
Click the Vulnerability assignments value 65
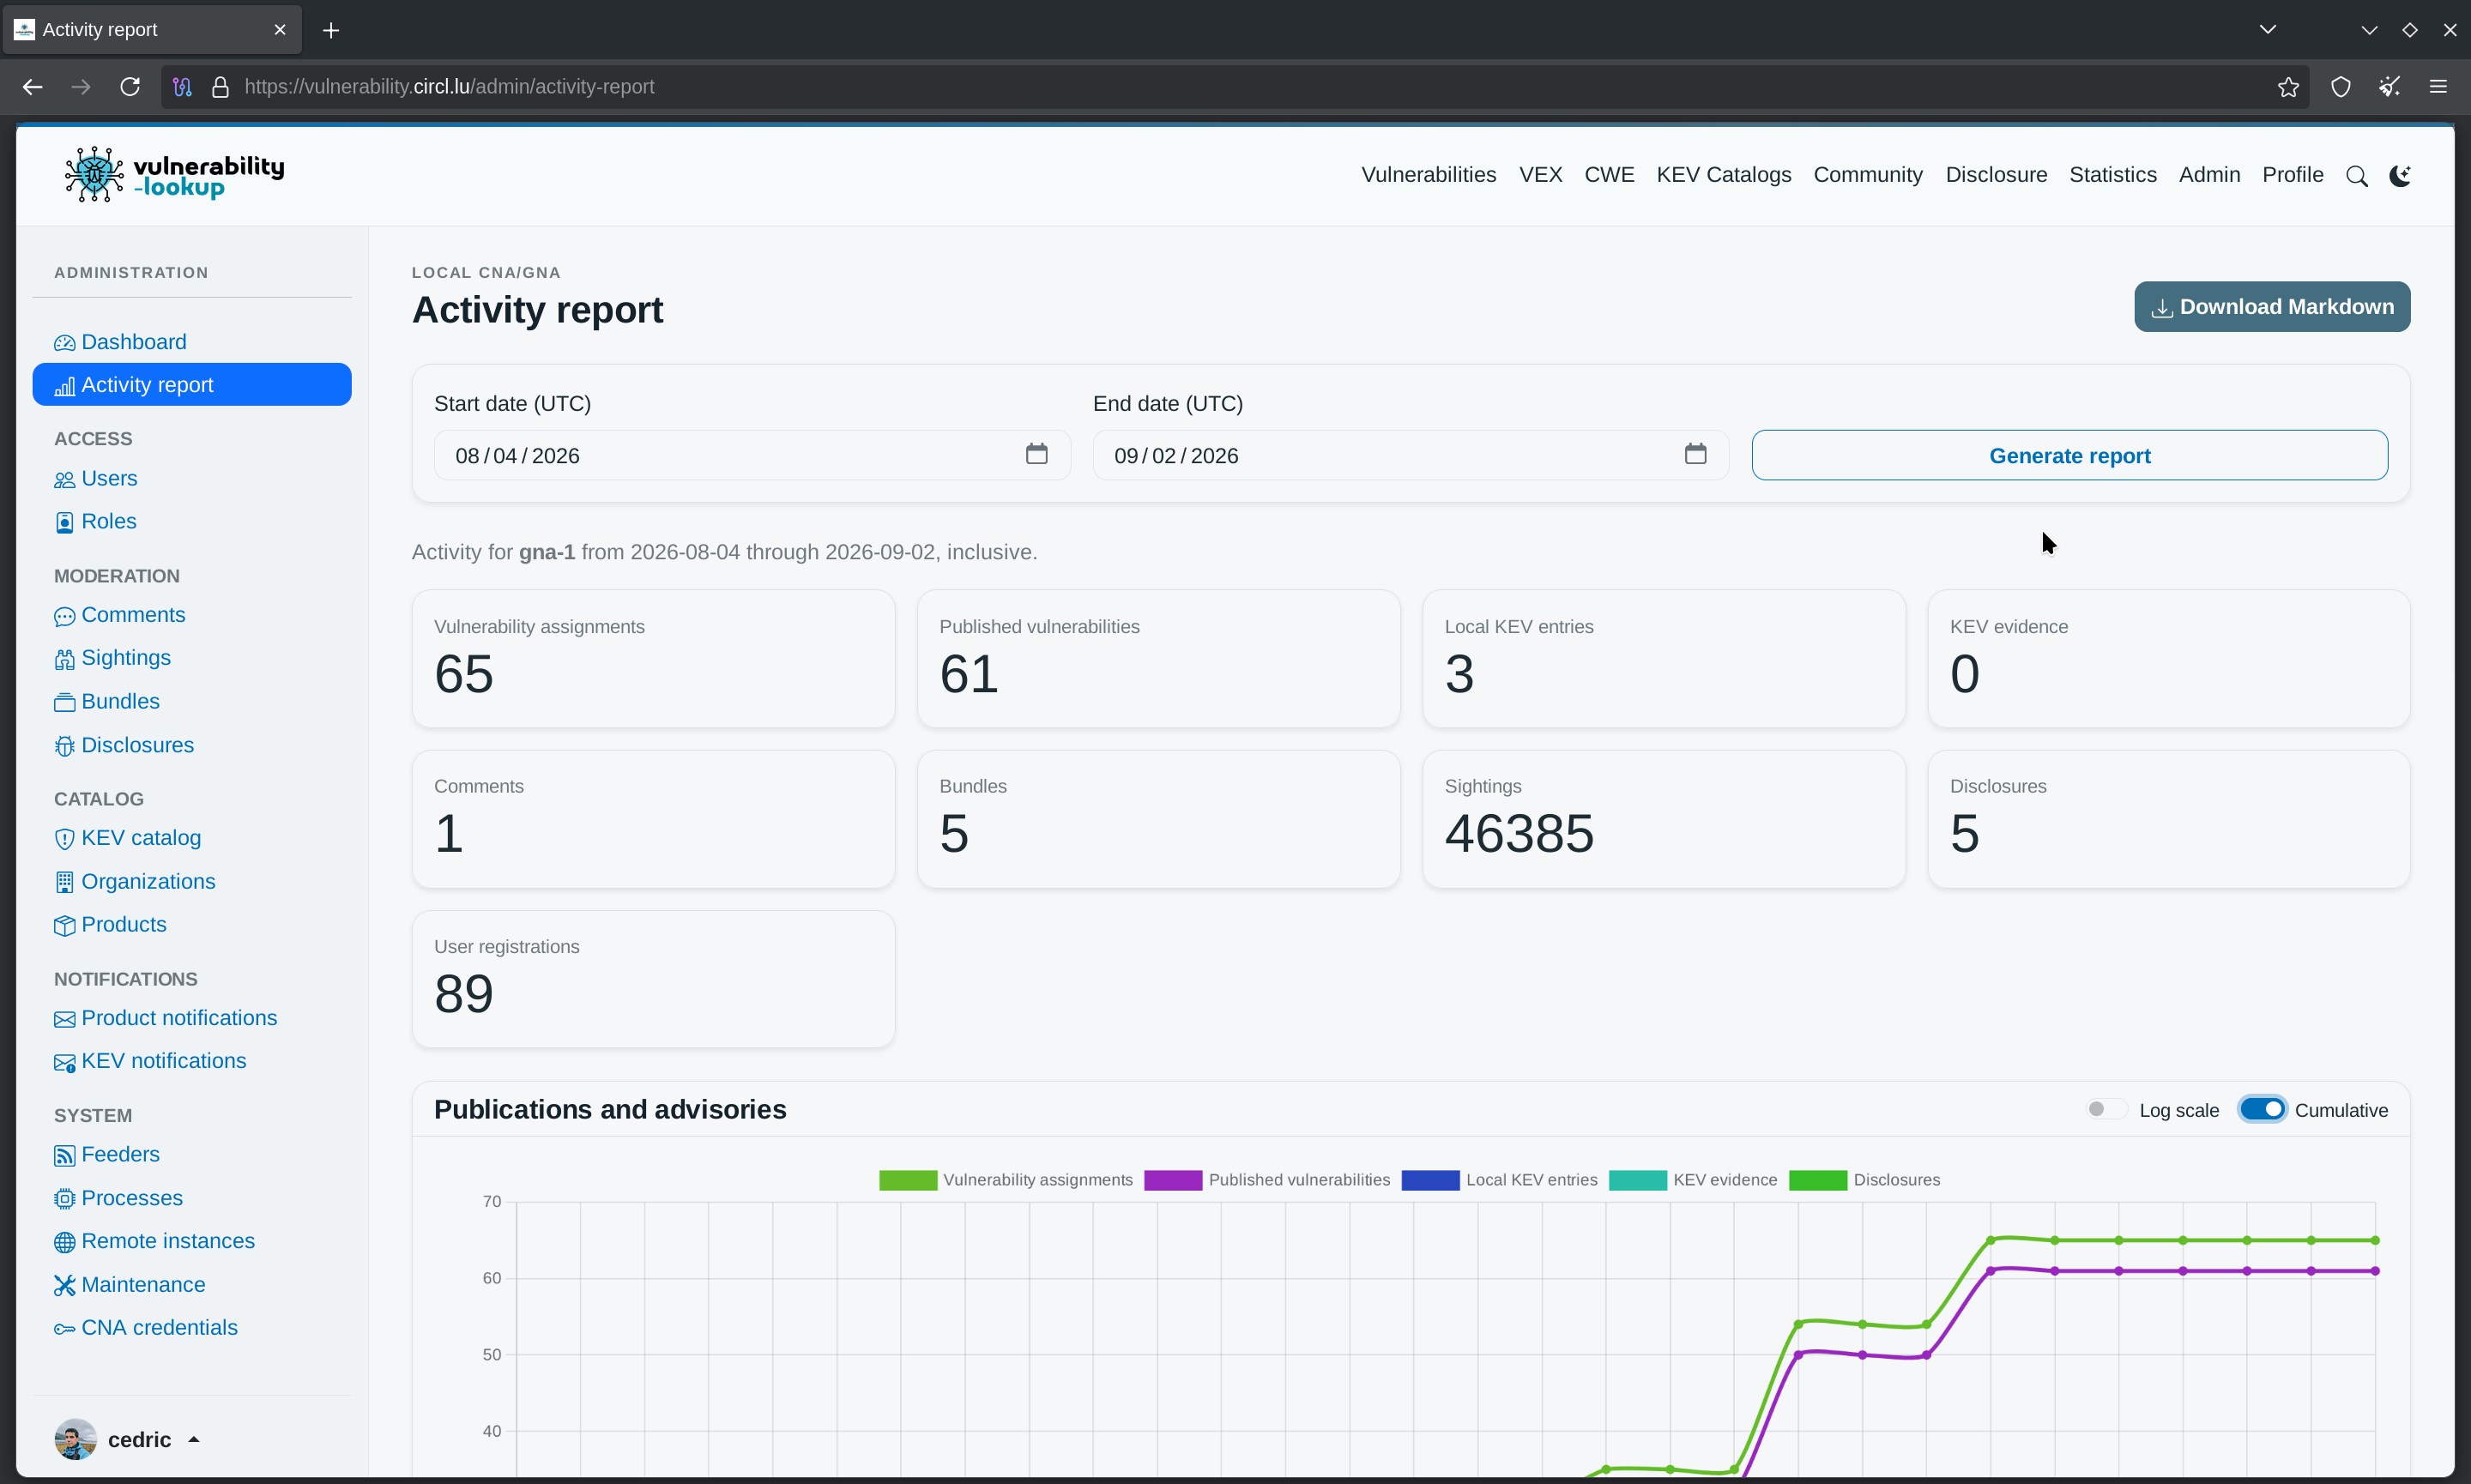[463, 674]
